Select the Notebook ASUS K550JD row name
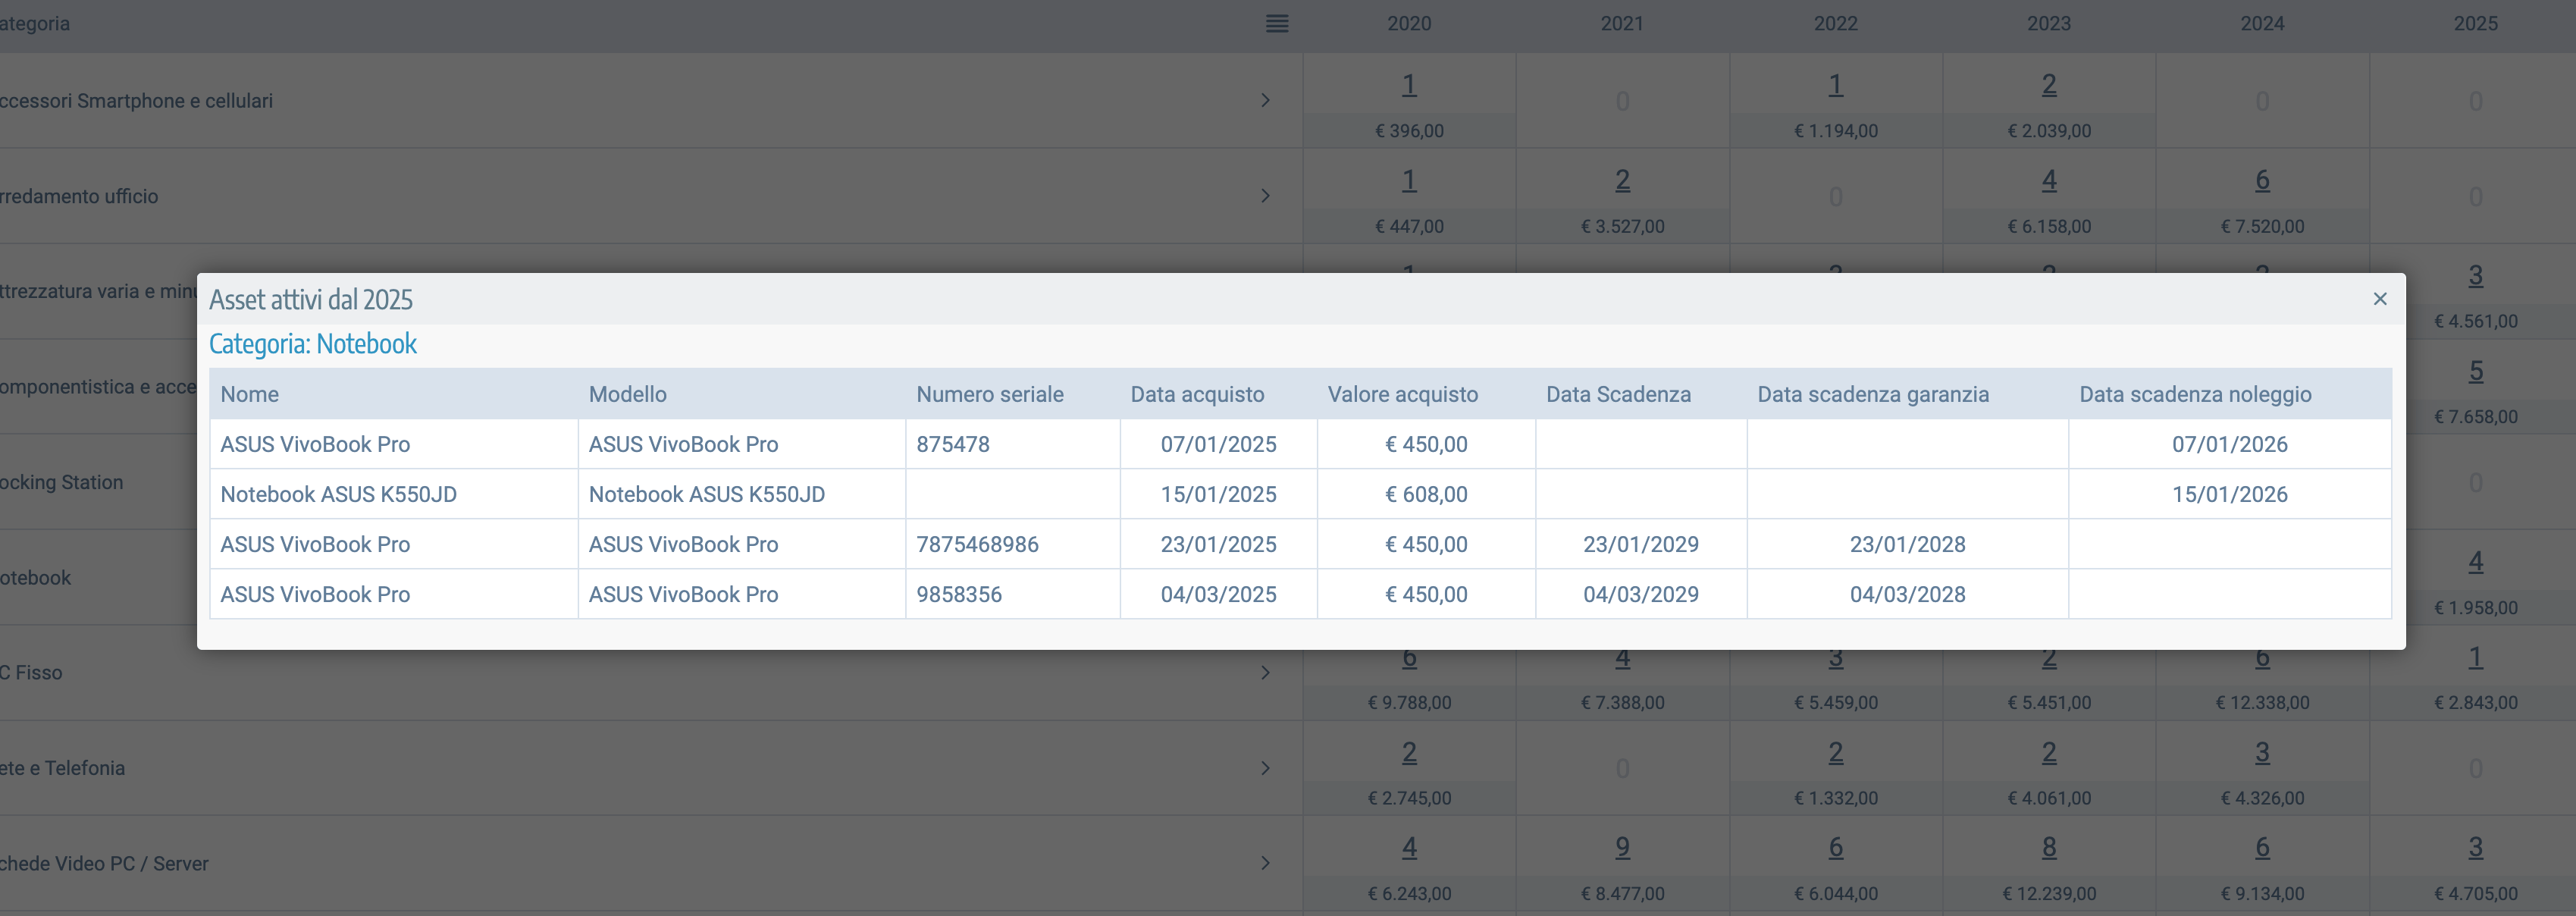The height and width of the screenshot is (916, 2576). click(338, 494)
